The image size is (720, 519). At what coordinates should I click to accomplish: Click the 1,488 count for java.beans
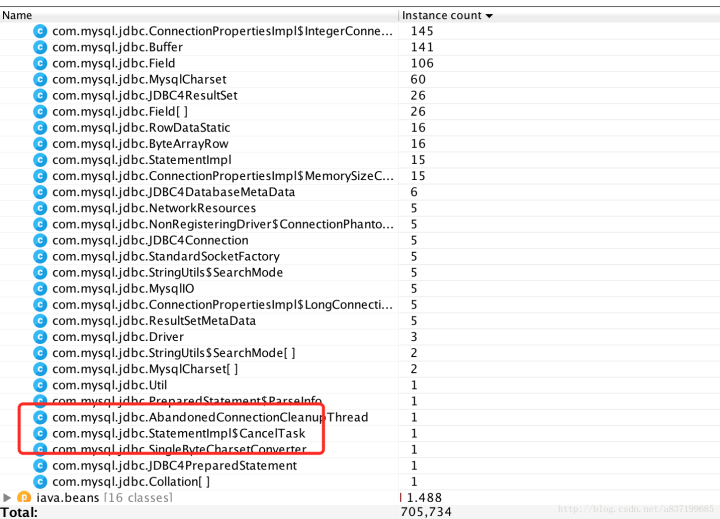pos(424,498)
